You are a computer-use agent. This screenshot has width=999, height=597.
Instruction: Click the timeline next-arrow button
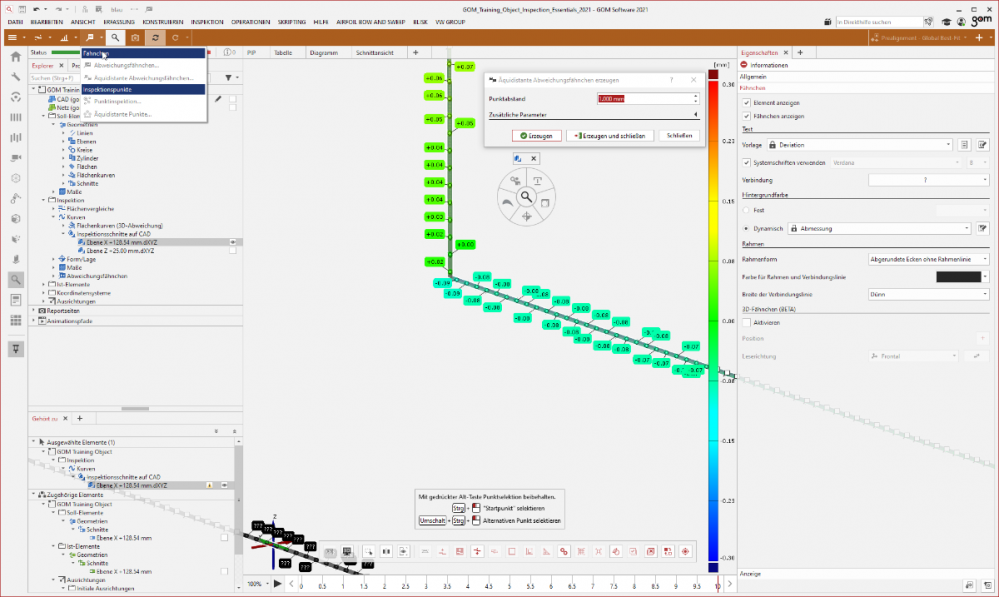[x=730, y=584]
